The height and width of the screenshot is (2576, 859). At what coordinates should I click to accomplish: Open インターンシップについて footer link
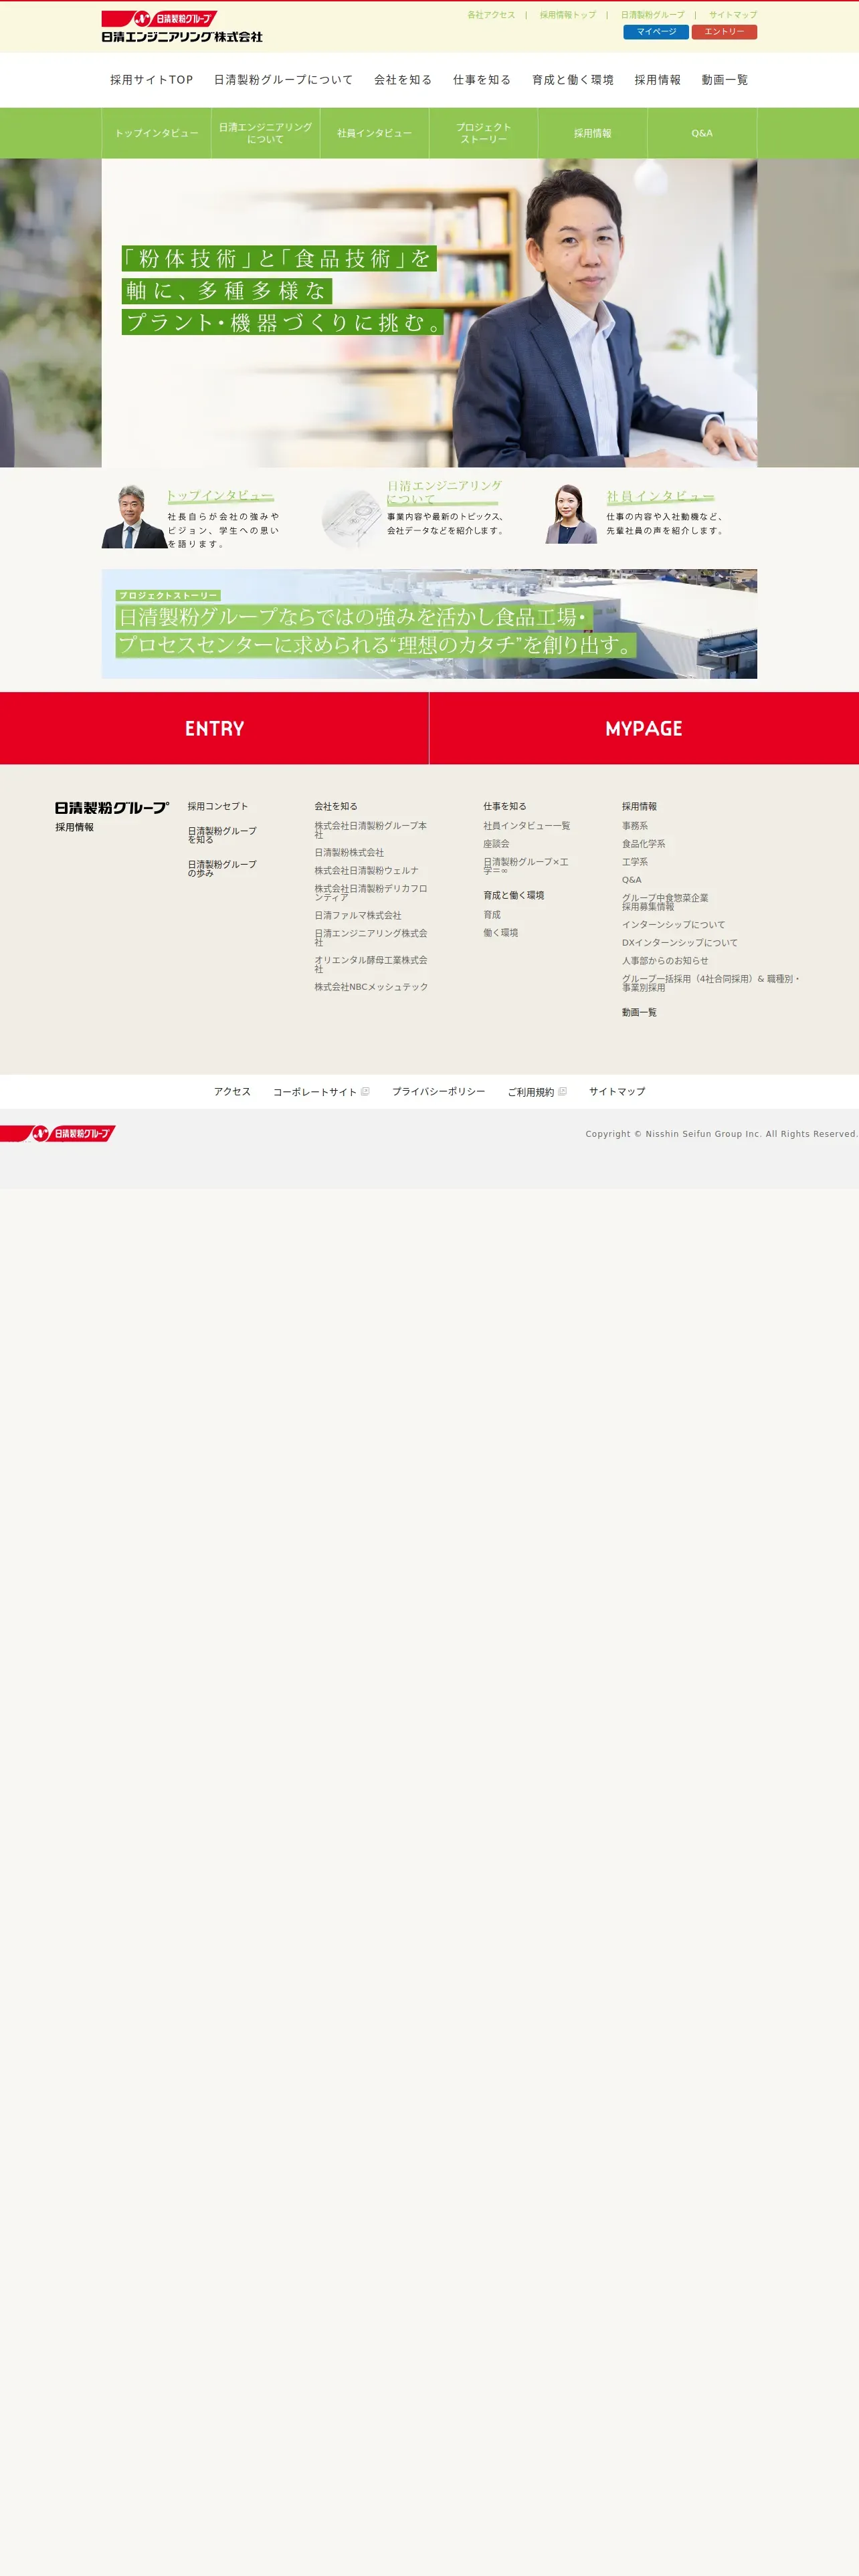(674, 925)
